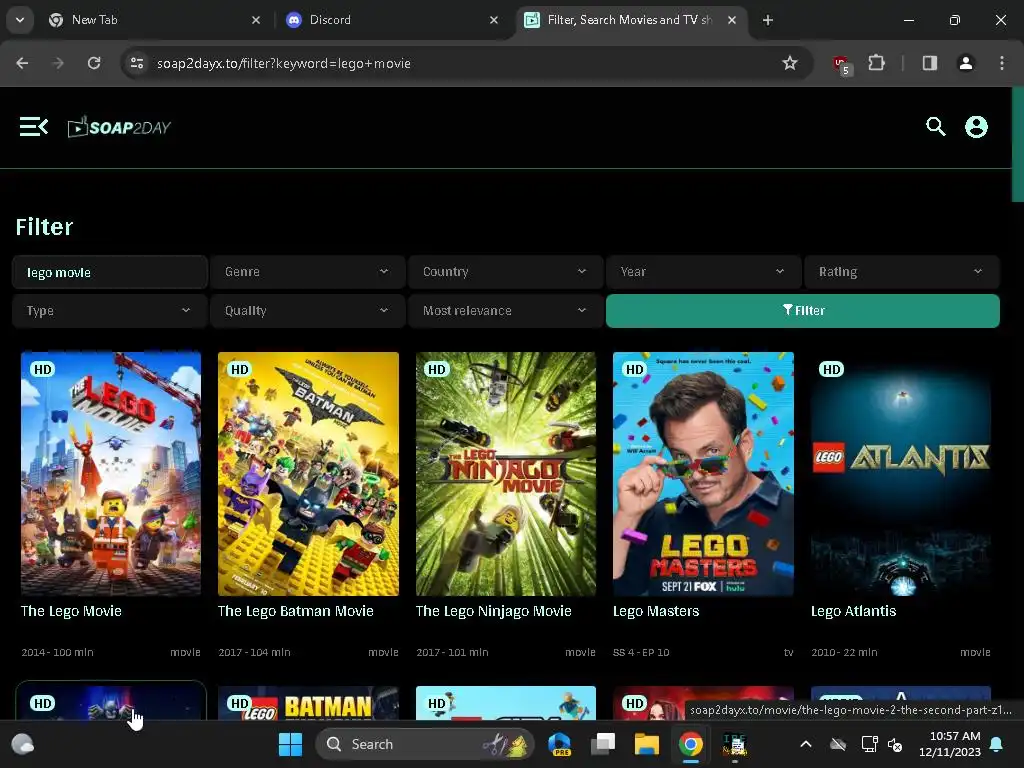This screenshot has width=1024, height=768.
Task: Open the Chrome profile icon
Action: (965, 63)
